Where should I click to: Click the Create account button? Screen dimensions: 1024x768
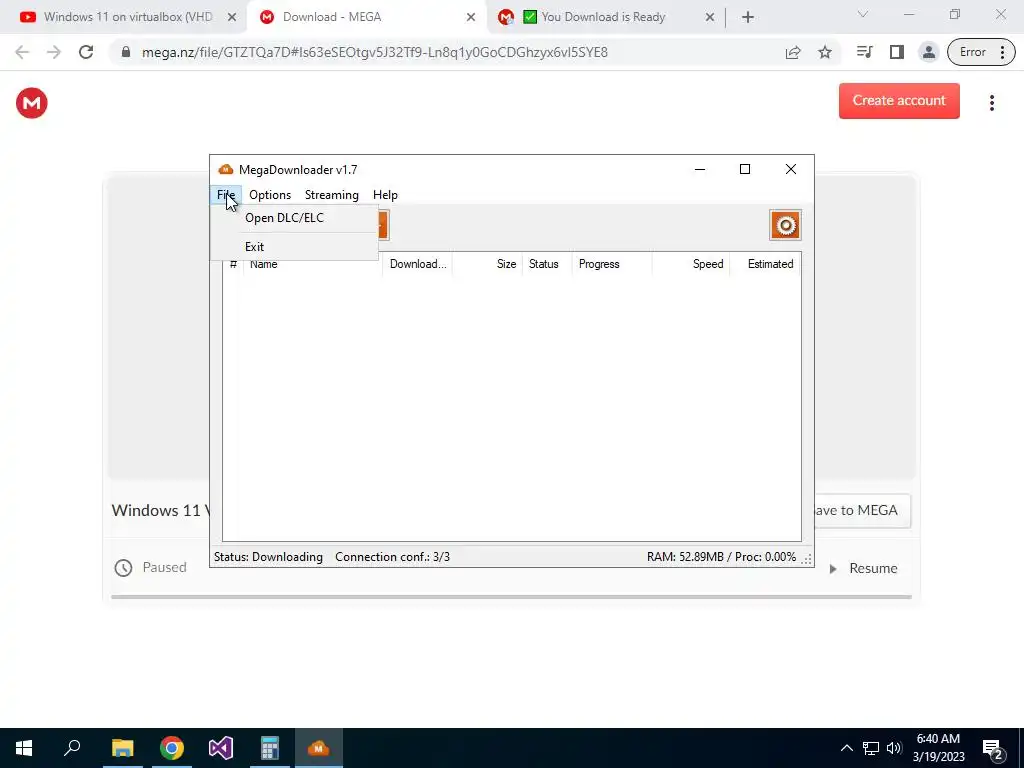click(899, 101)
